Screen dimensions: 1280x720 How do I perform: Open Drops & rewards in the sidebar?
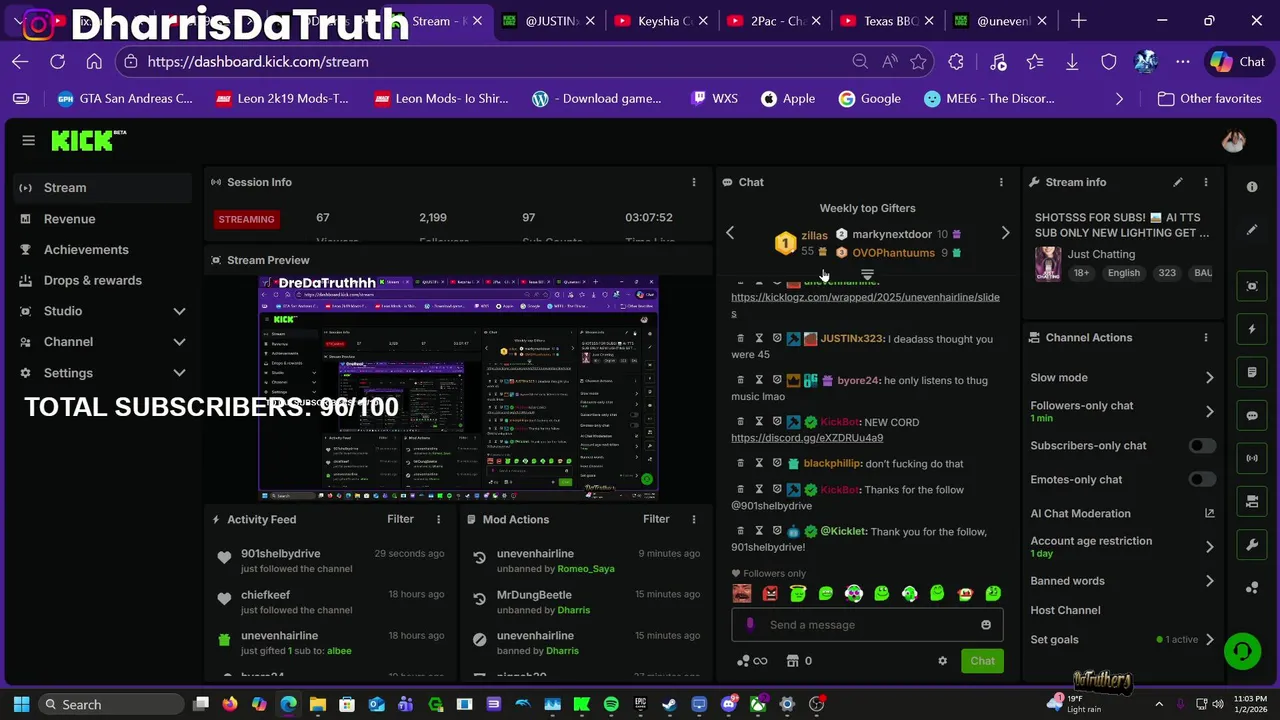click(103, 281)
